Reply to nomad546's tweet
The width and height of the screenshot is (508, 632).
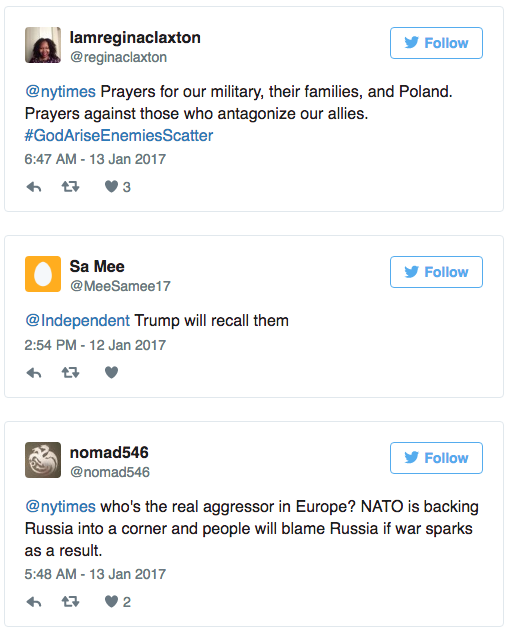[x=34, y=602]
